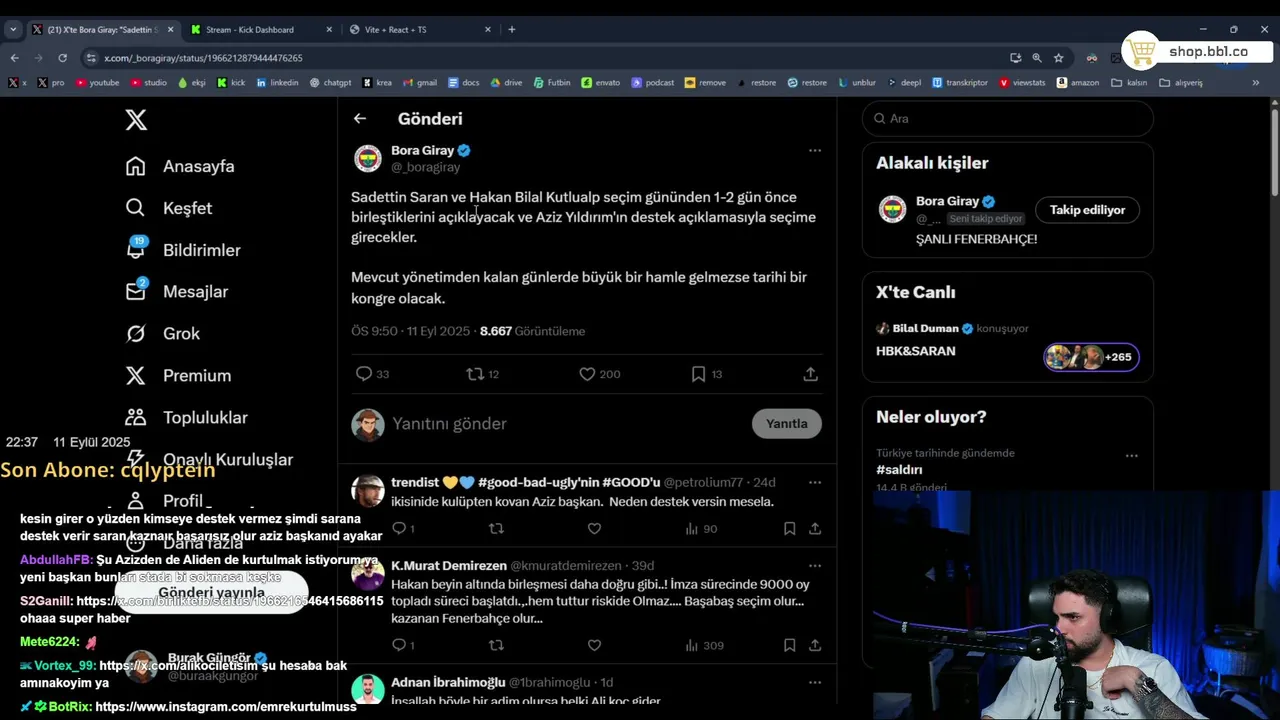This screenshot has width=1280, height=720.
Task: Open Bildirimler notifications
Action: click(x=183, y=250)
